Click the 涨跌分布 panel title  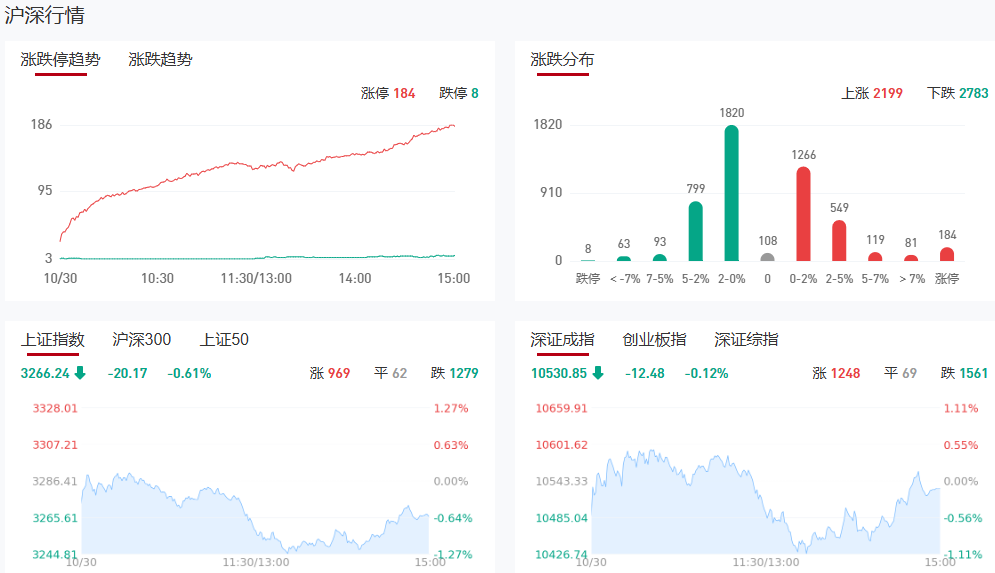(x=562, y=59)
